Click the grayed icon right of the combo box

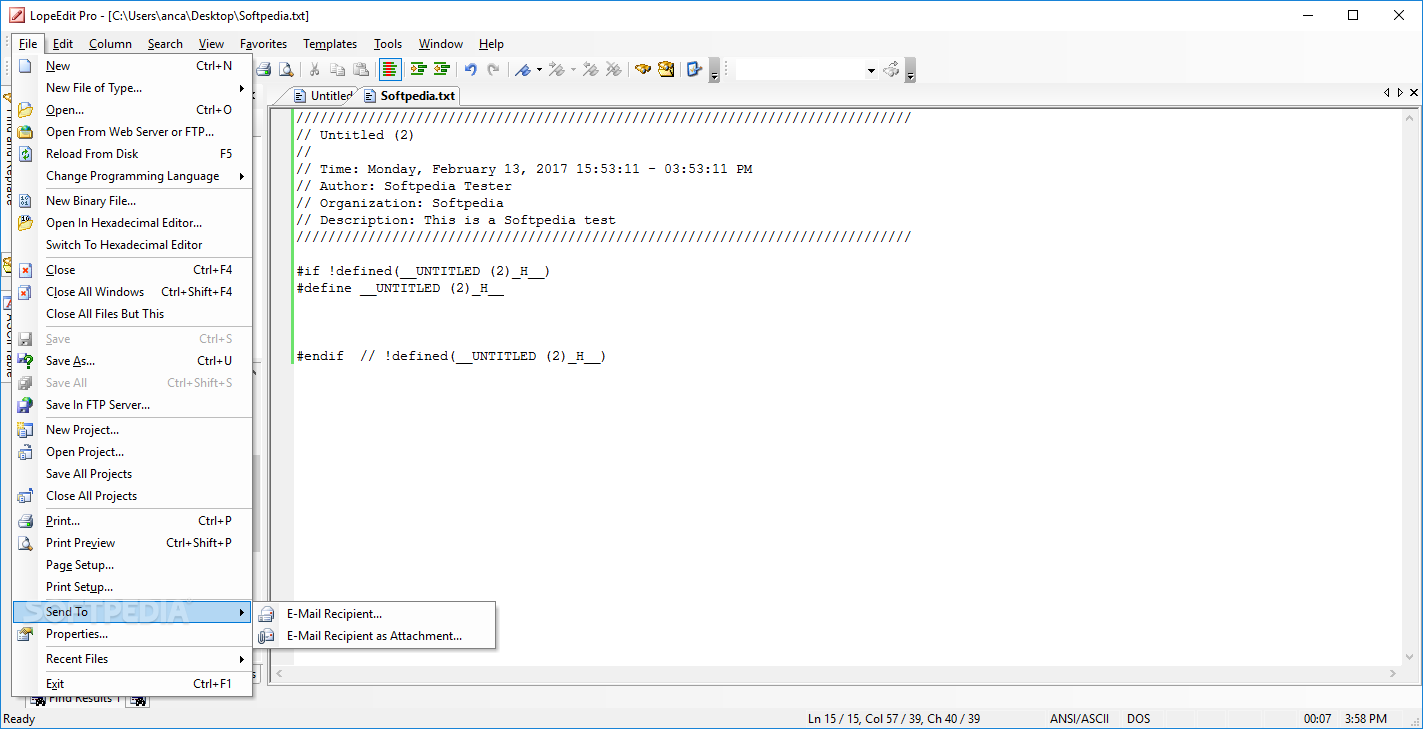[891, 69]
